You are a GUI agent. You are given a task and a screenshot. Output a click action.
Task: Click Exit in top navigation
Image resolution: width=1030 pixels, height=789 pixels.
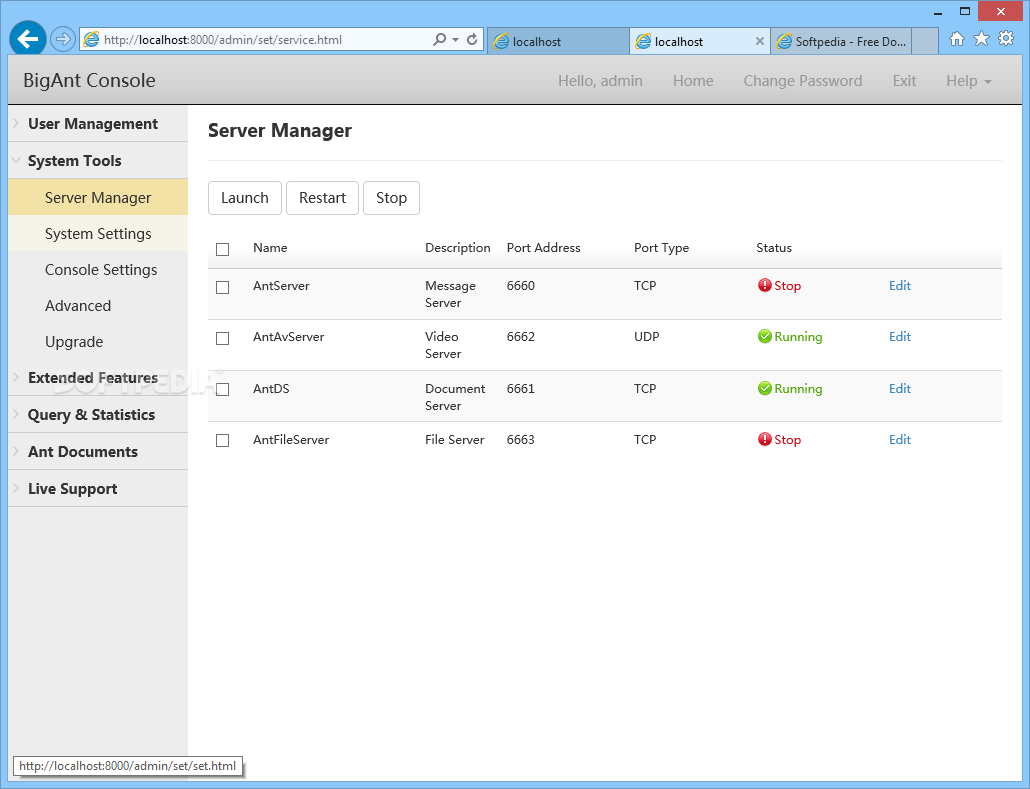tap(904, 81)
